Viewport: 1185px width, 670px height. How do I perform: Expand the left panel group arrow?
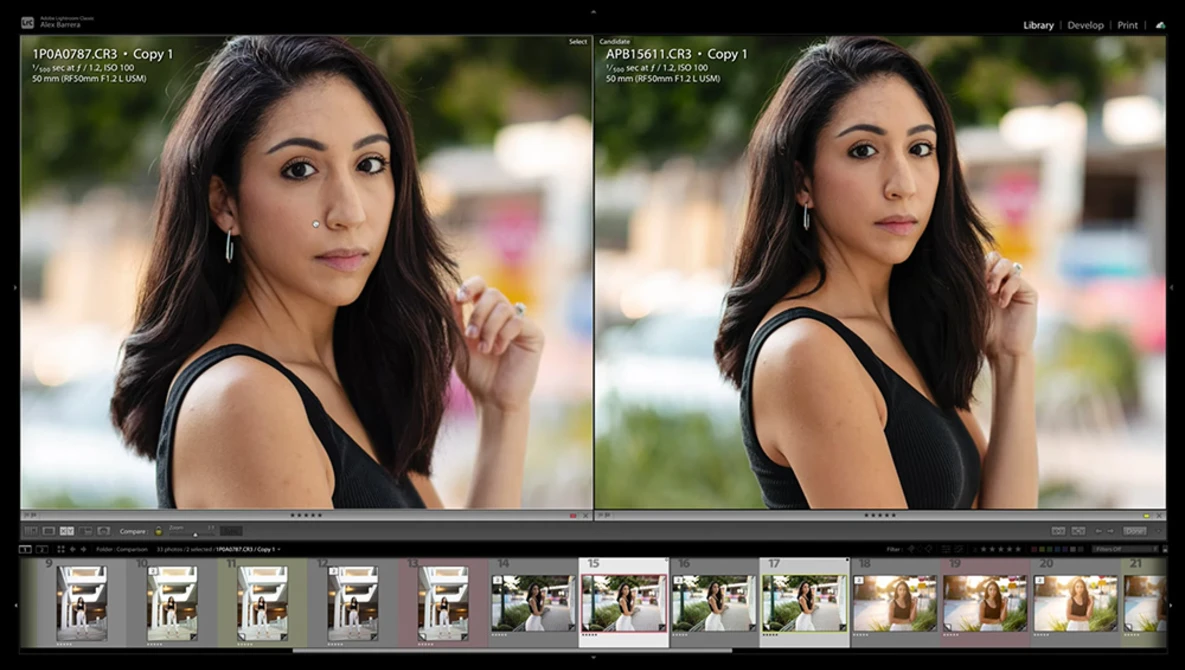pyautogui.click(x=14, y=287)
